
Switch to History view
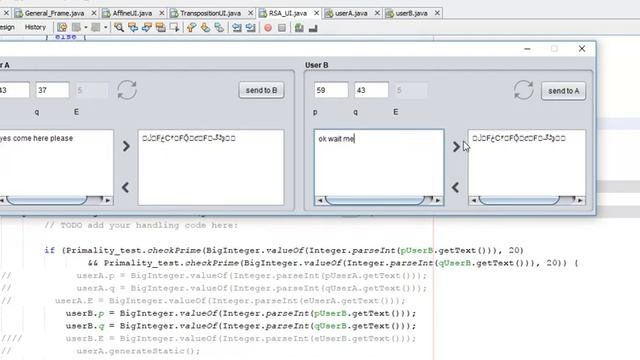click(x=35, y=27)
